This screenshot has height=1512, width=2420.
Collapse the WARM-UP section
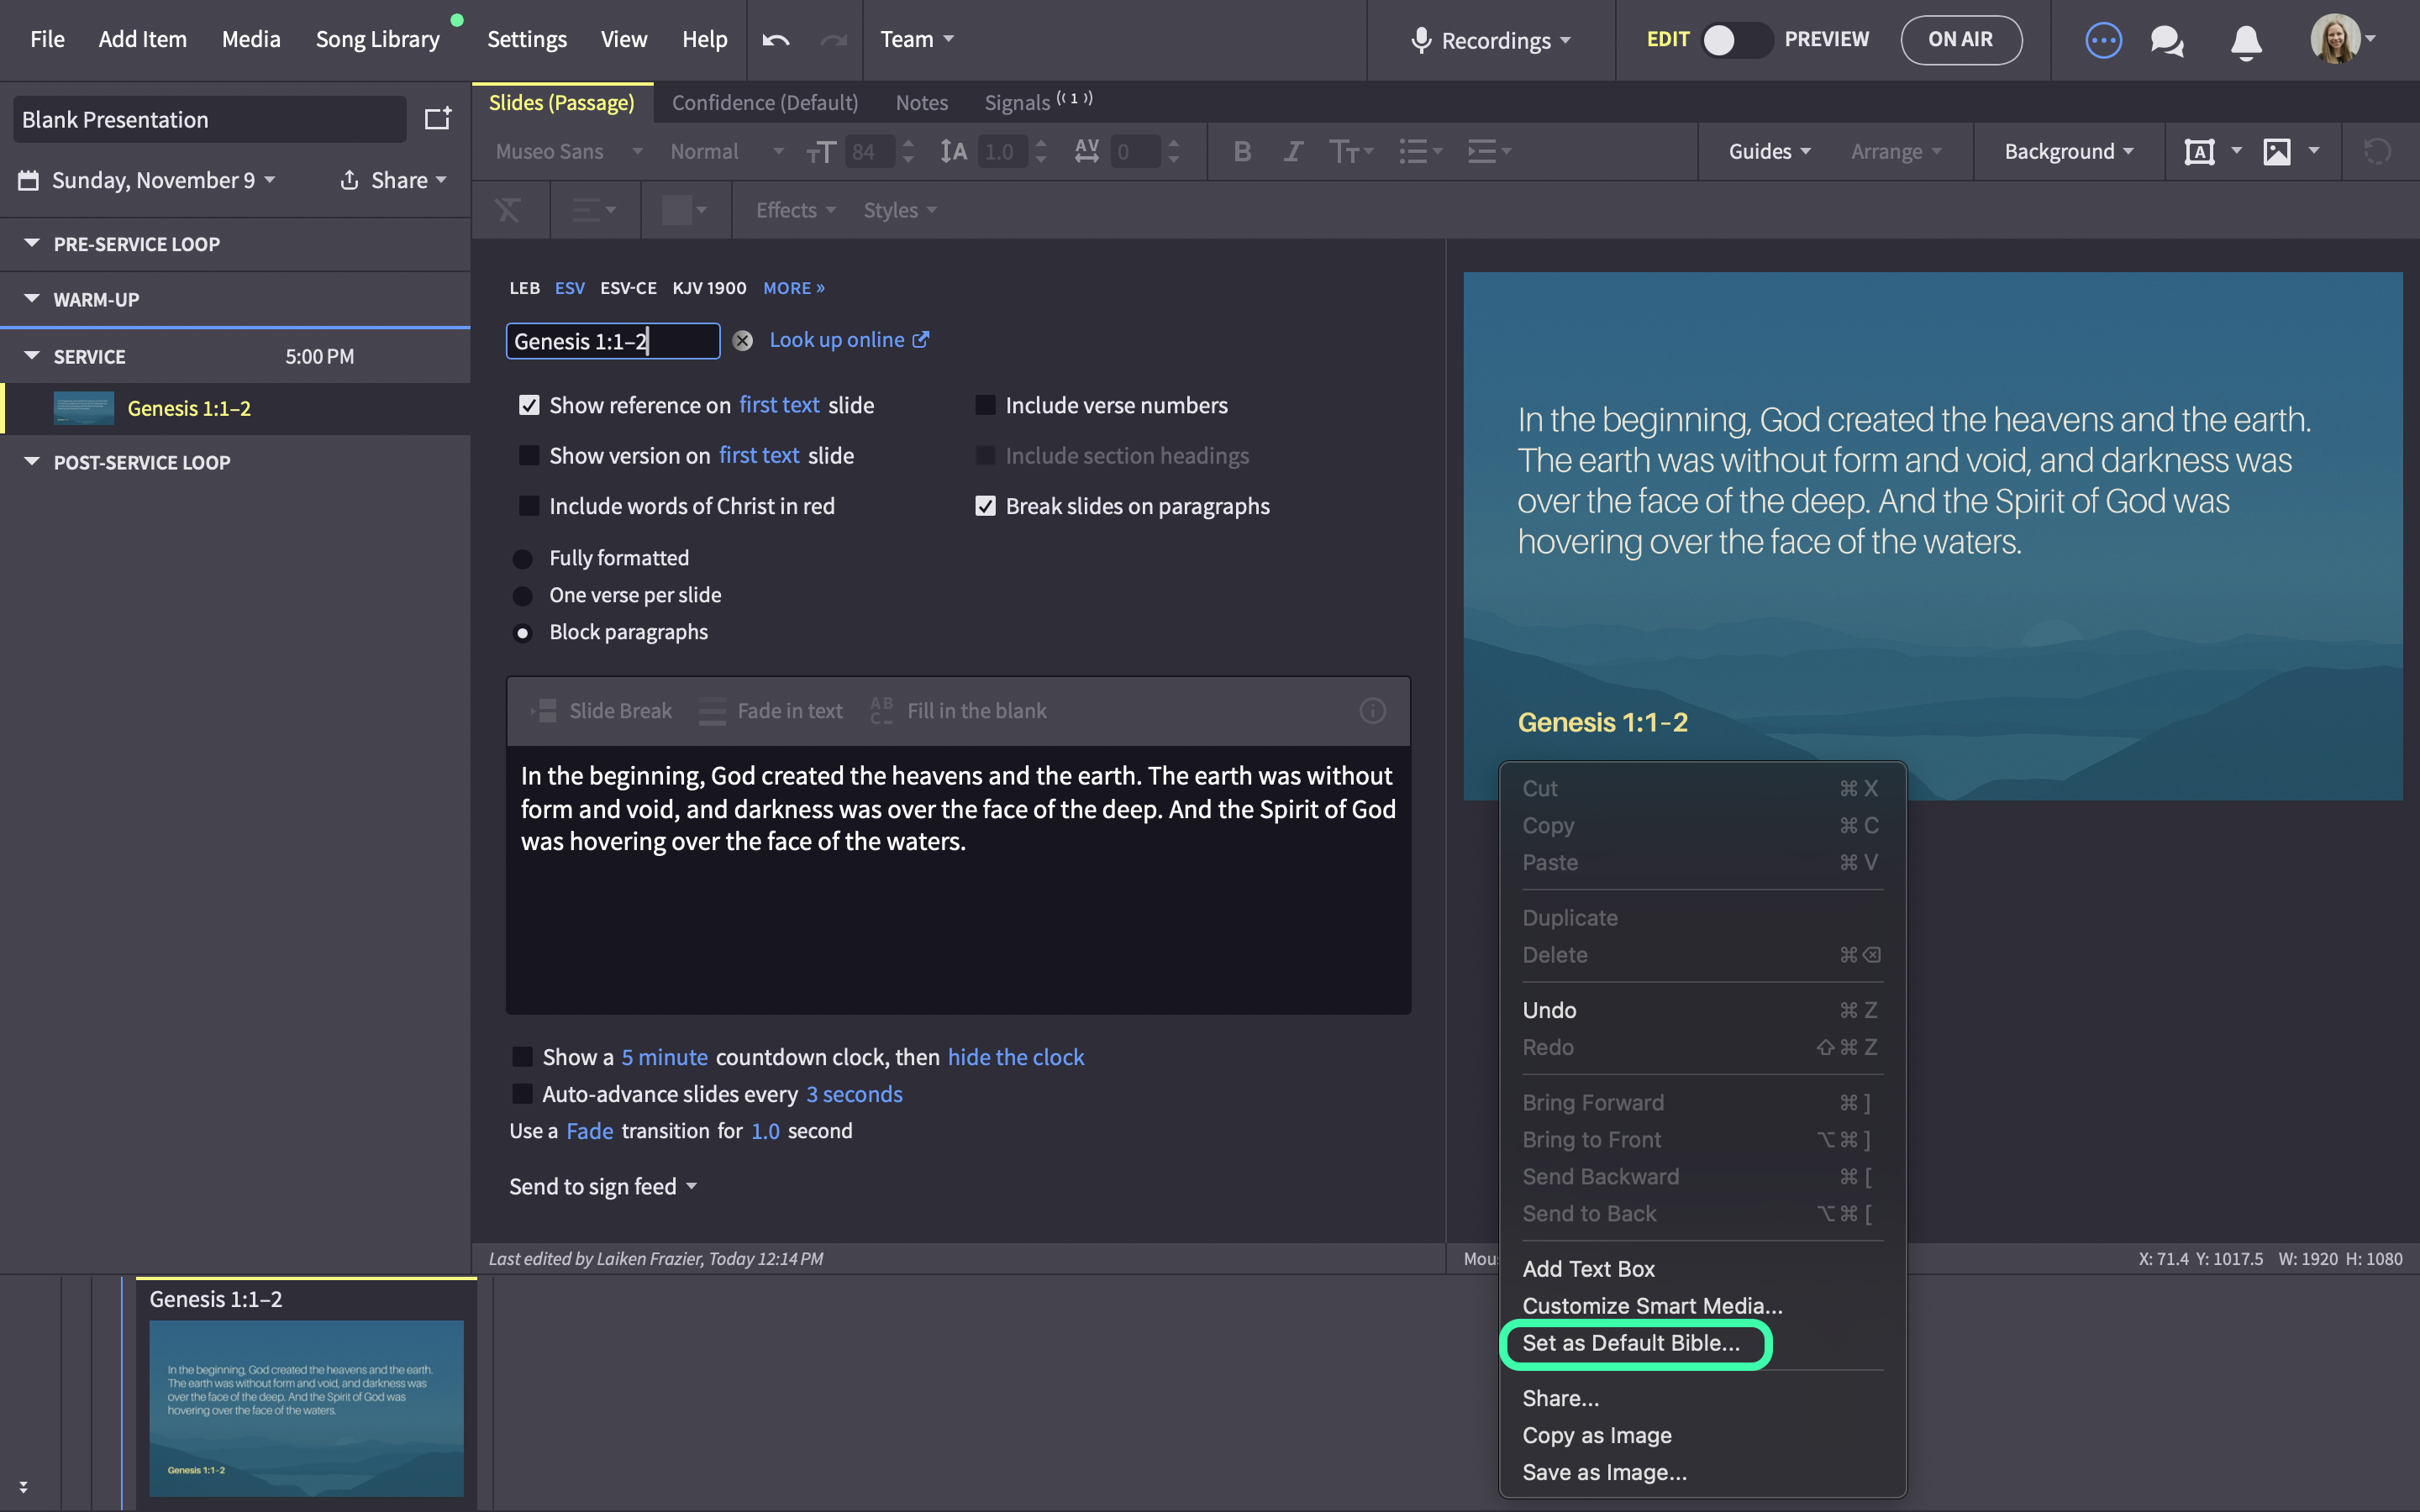click(32, 299)
